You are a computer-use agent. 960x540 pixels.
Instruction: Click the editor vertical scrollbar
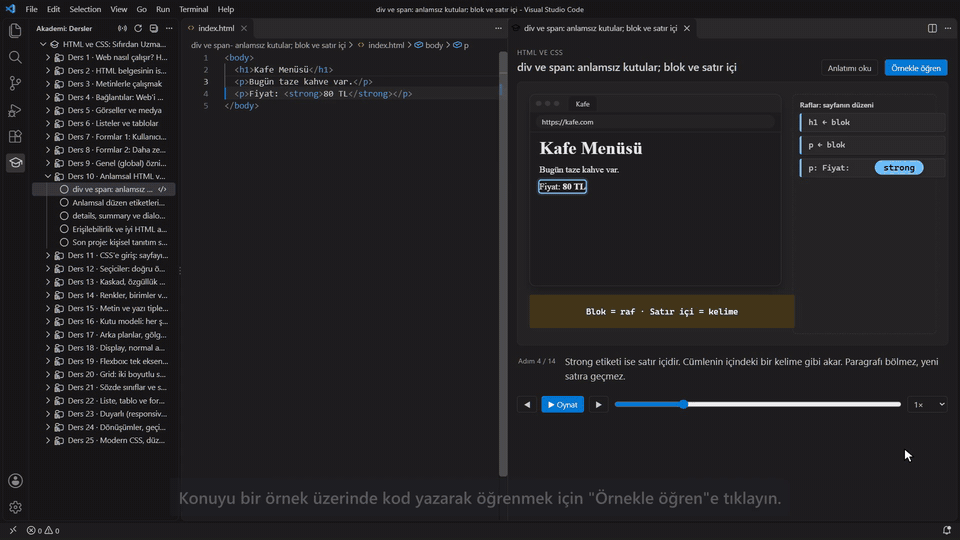pyautogui.click(x=503, y=263)
